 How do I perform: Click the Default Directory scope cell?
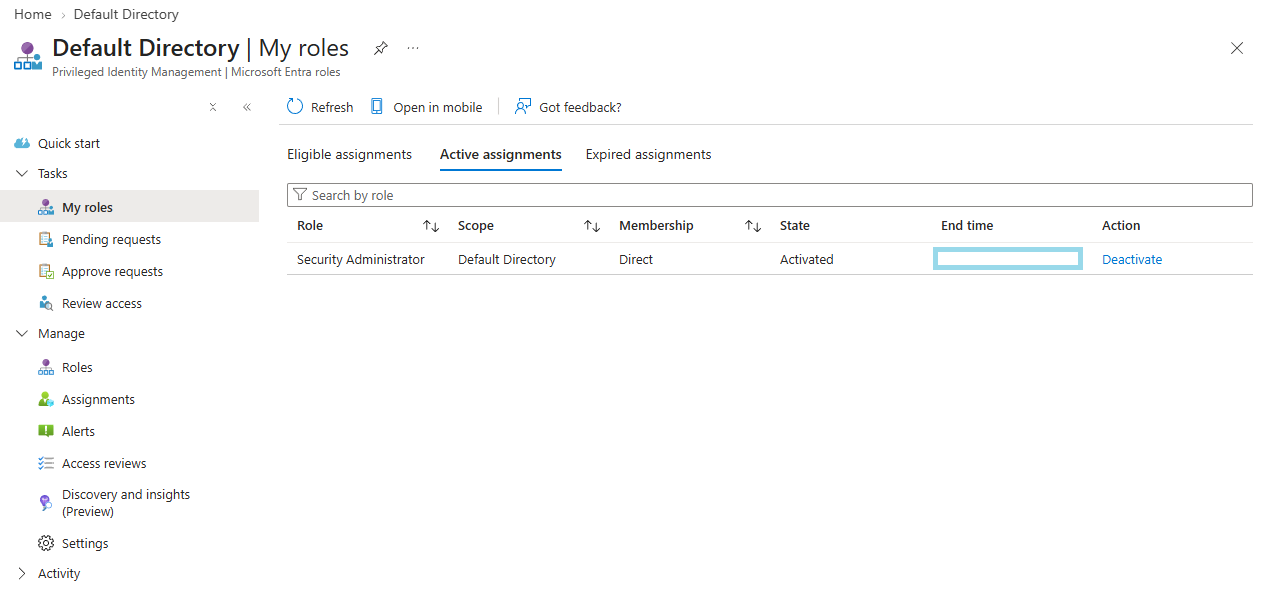507,259
